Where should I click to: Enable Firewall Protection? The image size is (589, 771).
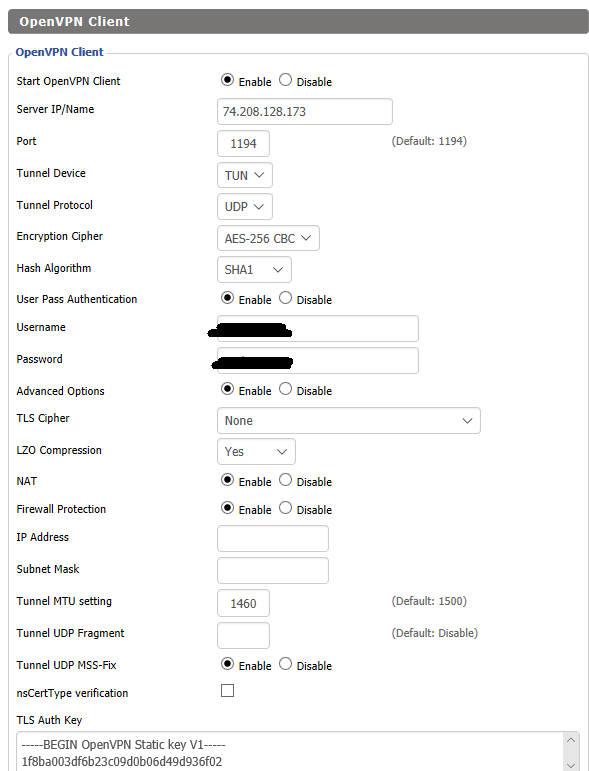[x=227, y=507]
